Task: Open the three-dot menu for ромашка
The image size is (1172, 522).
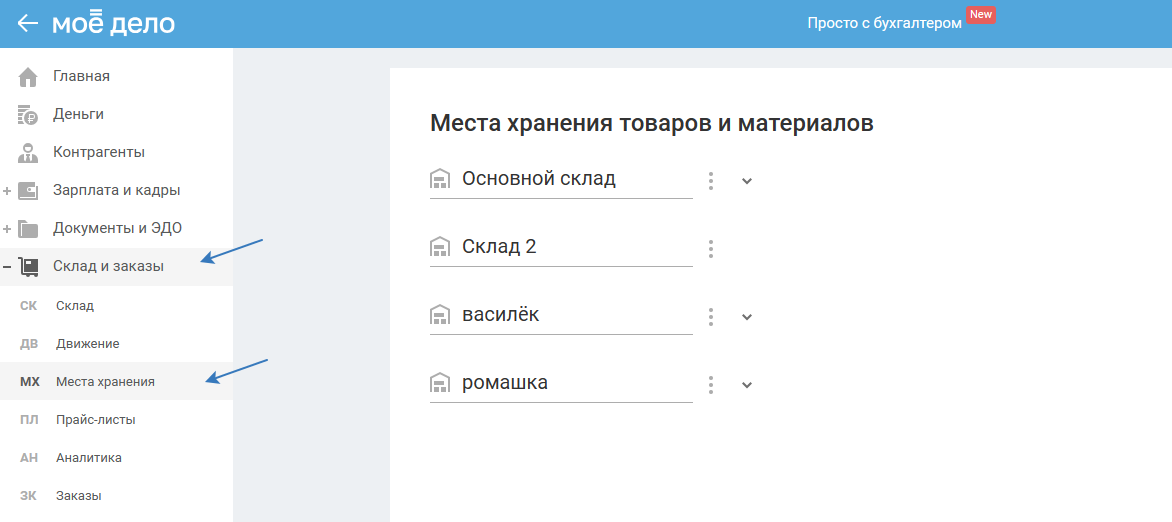Action: click(711, 384)
